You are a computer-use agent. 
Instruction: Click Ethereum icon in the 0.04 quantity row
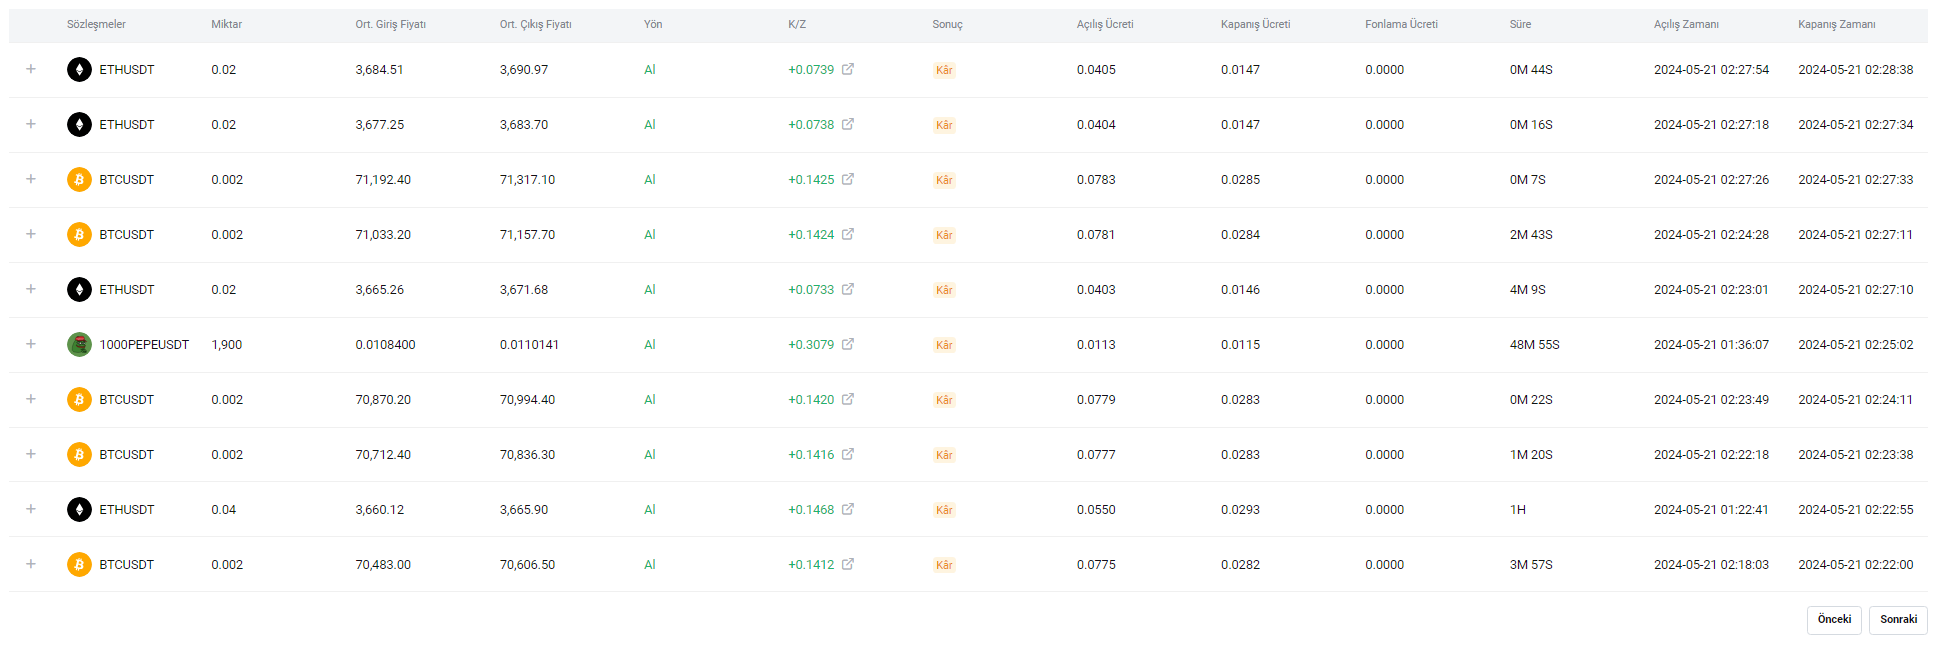click(79, 509)
